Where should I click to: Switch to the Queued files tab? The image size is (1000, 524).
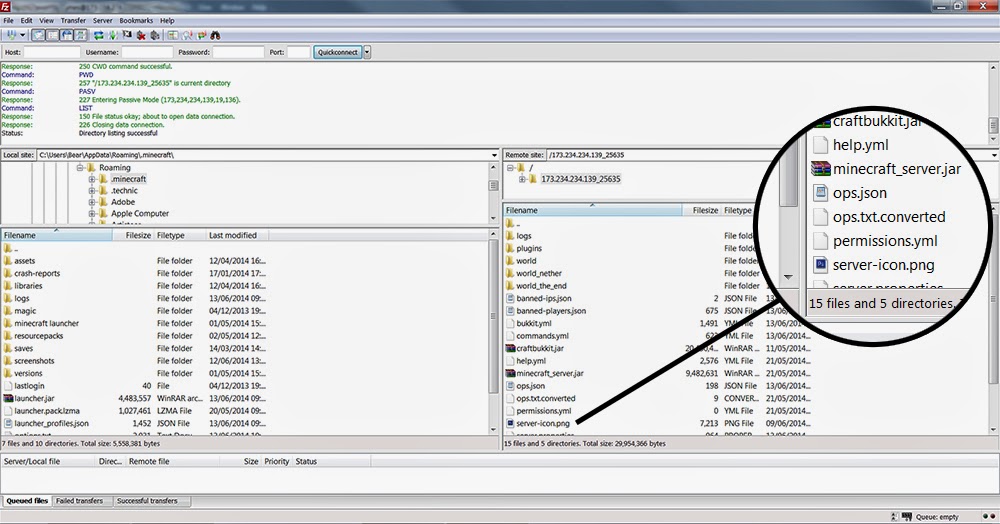(27, 501)
